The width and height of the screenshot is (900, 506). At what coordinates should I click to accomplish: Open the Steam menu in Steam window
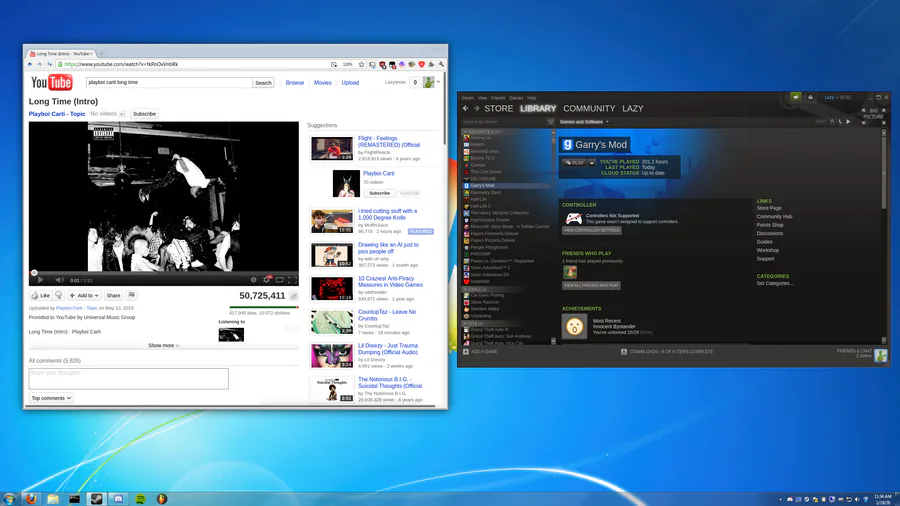pyautogui.click(x=468, y=98)
